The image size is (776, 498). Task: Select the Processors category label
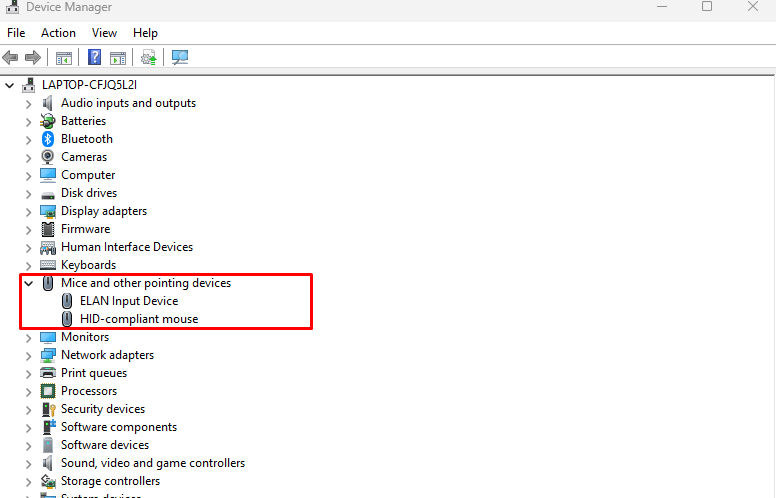pyautogui.click(x=89, y=391)
